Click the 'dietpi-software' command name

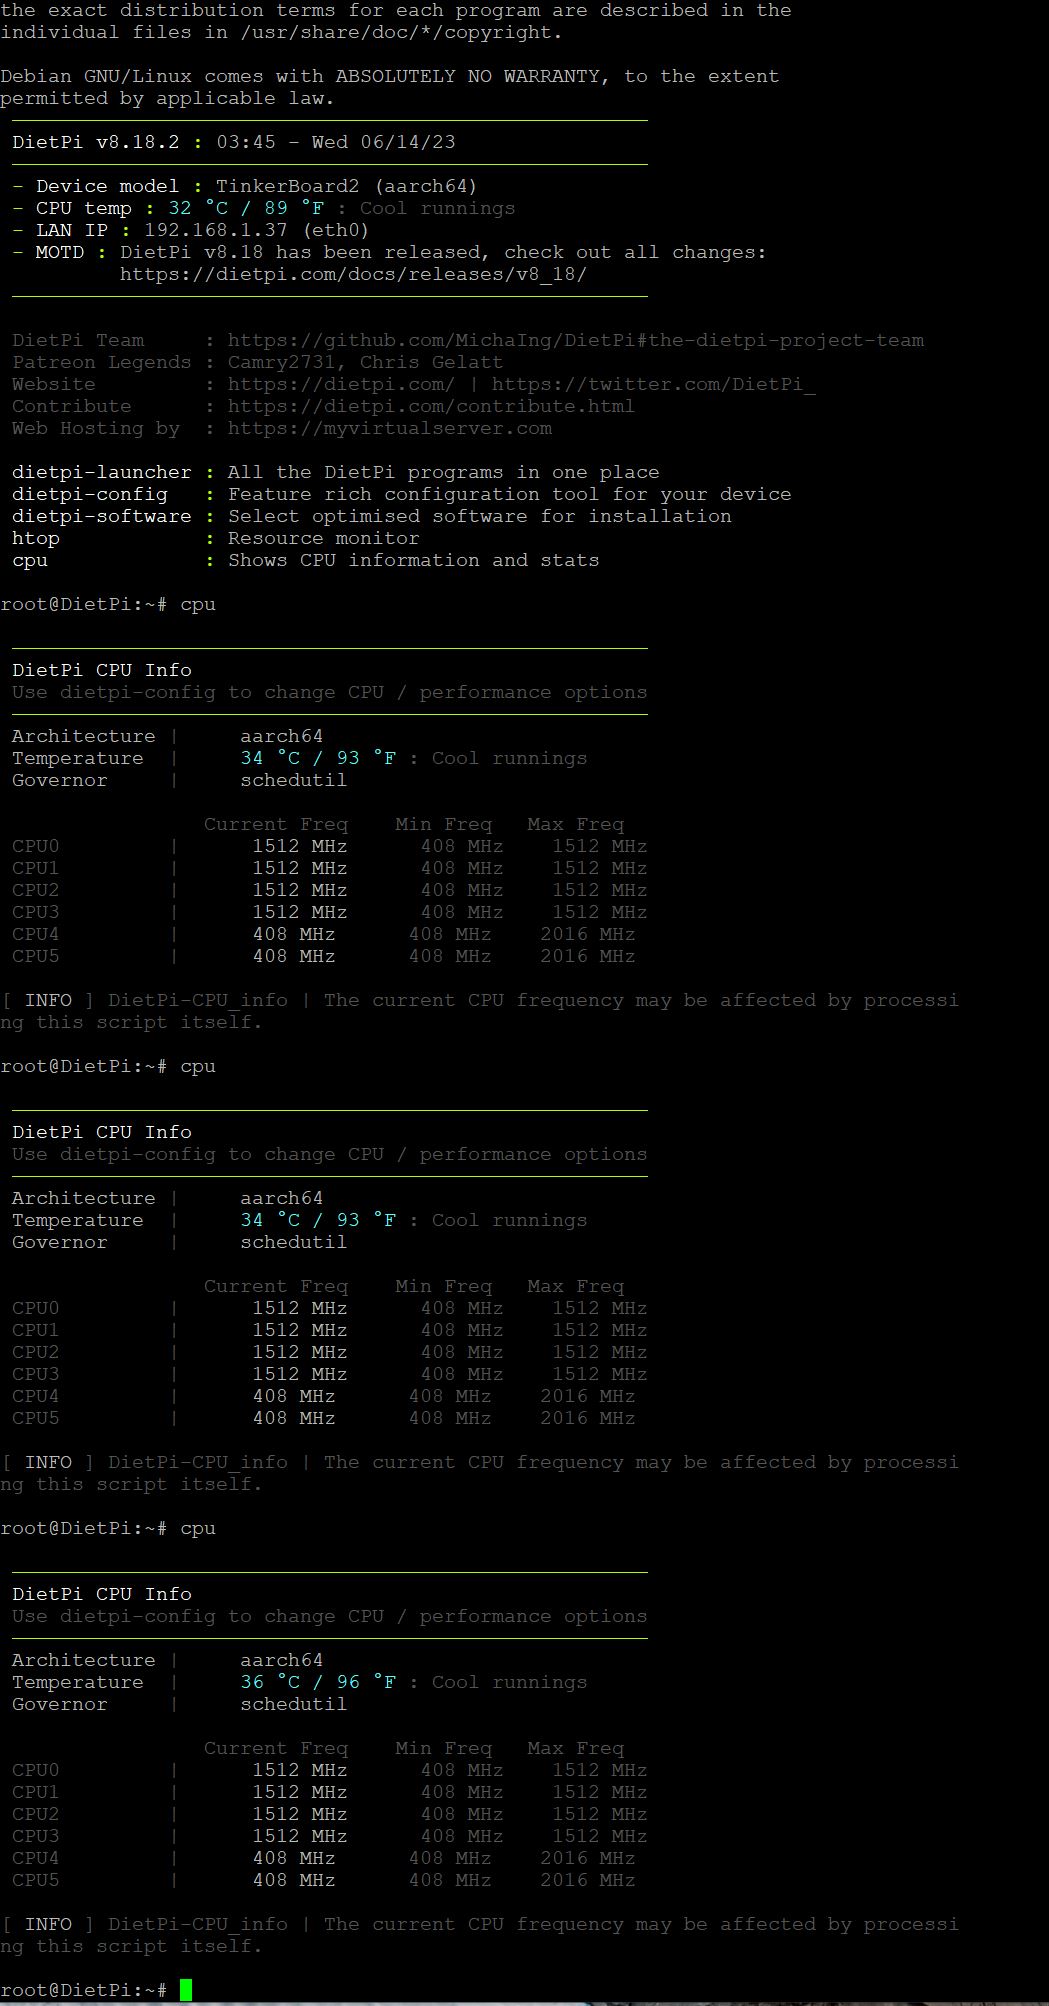click(102, 516)
